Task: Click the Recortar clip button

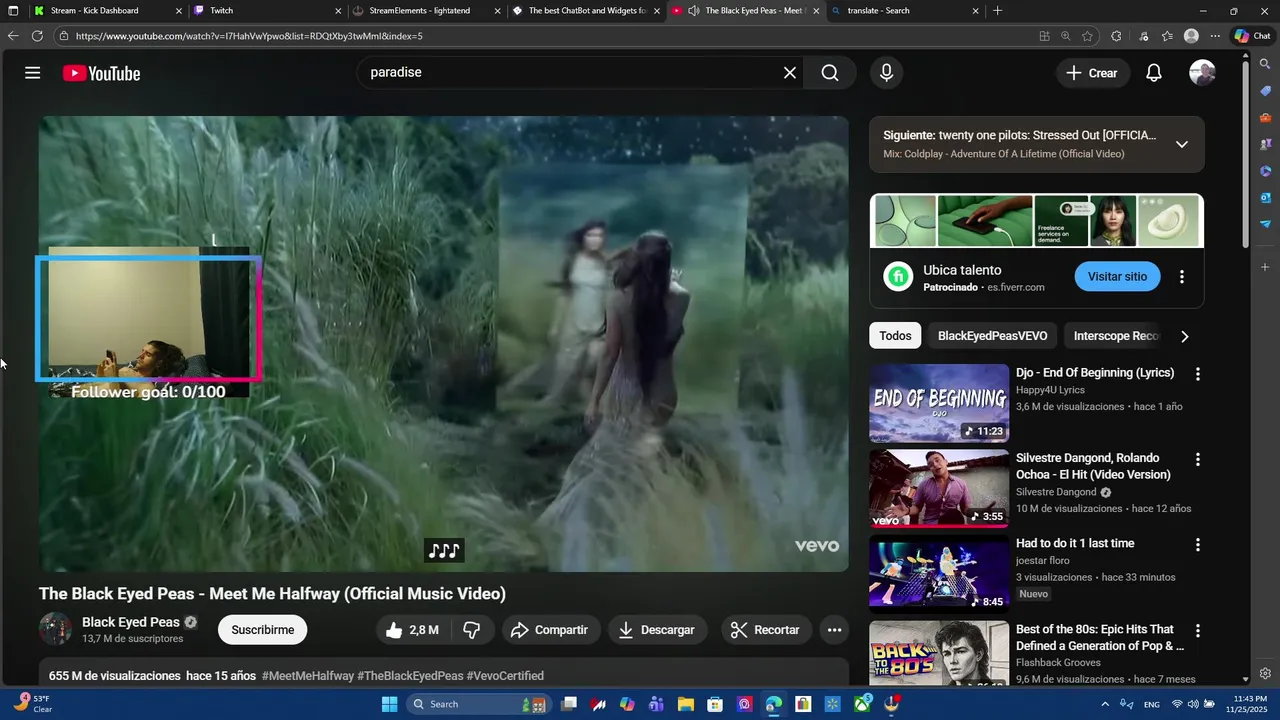Action: click(765, 630)
